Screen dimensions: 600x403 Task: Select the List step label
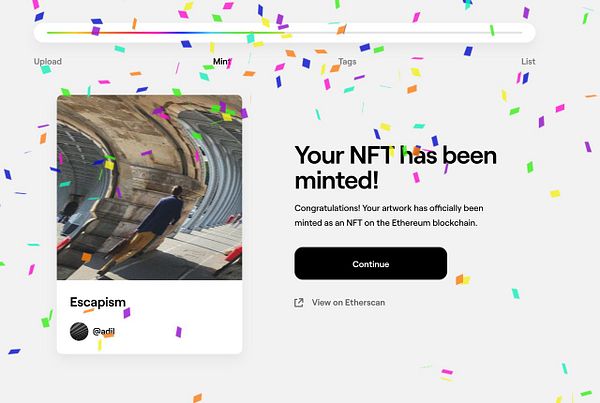pyautogui.click(x=528, y=61)
